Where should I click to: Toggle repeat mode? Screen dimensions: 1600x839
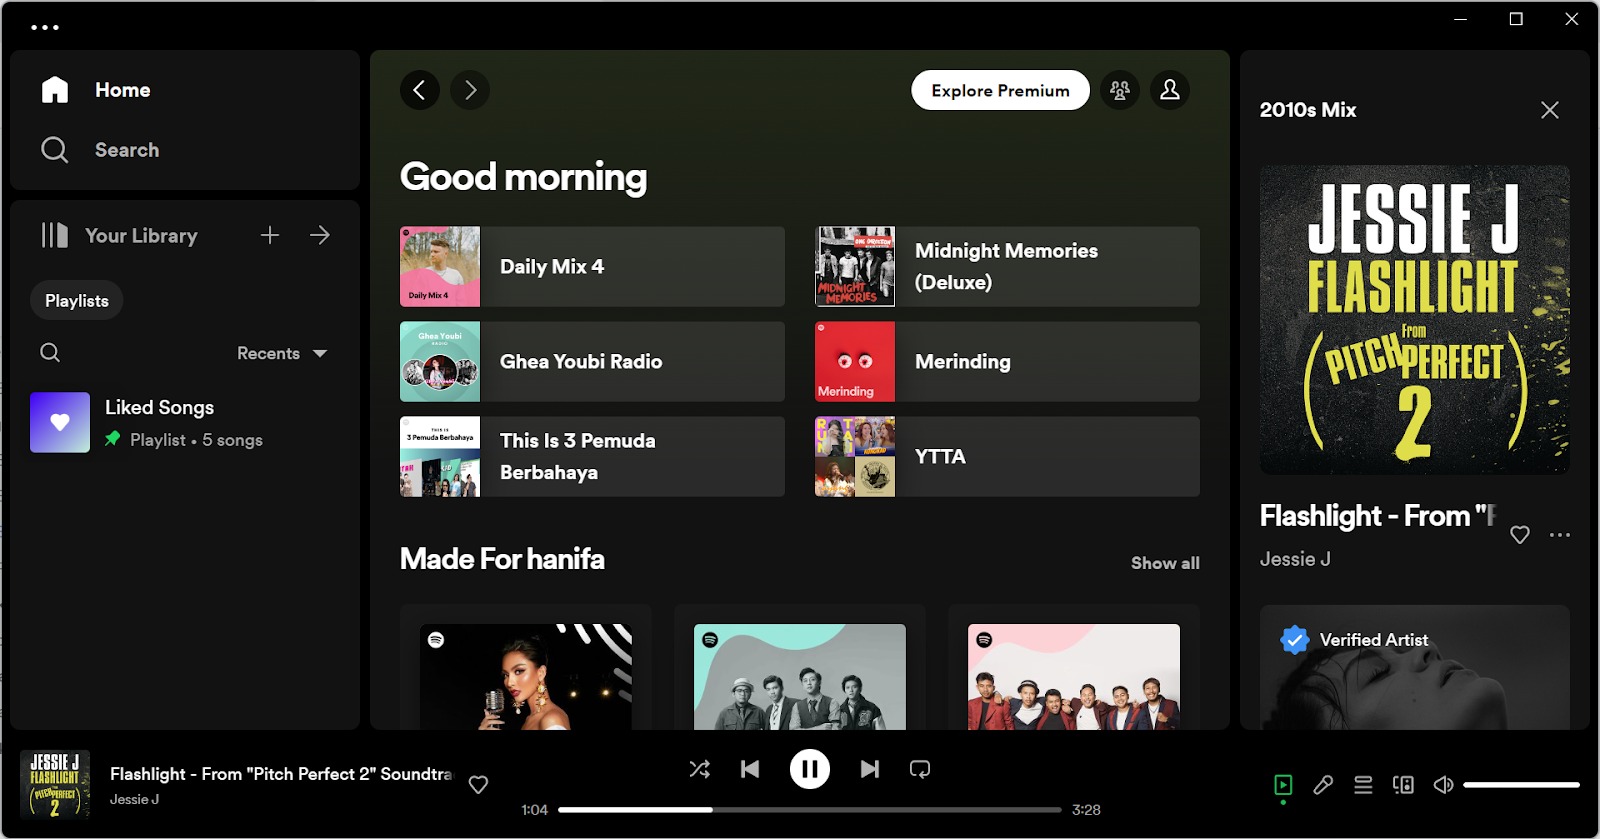pos(920,769)
